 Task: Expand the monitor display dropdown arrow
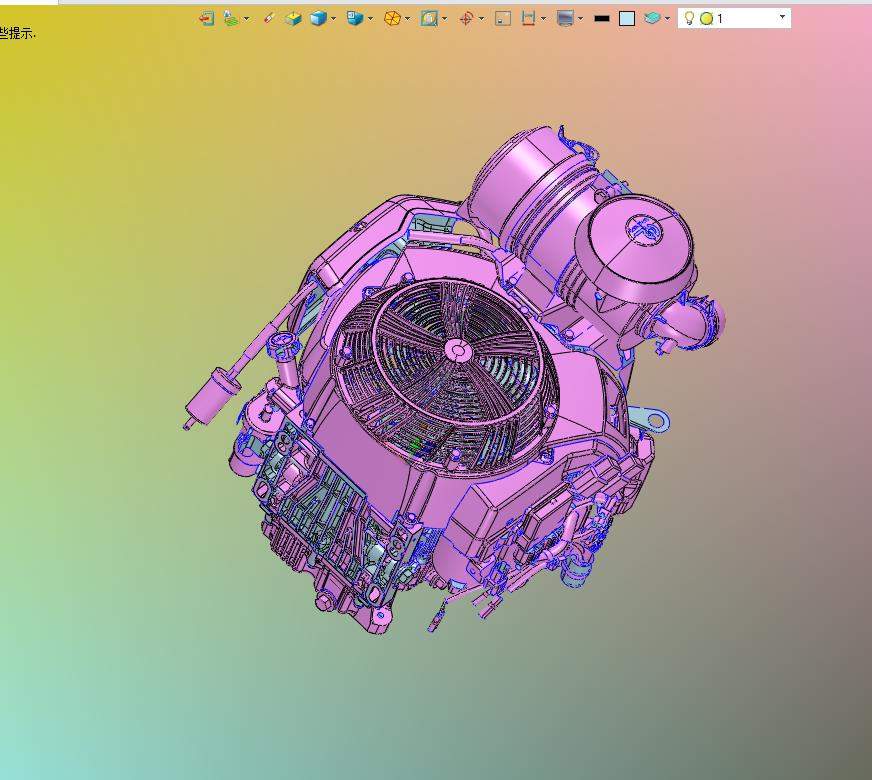coord(581,19)
